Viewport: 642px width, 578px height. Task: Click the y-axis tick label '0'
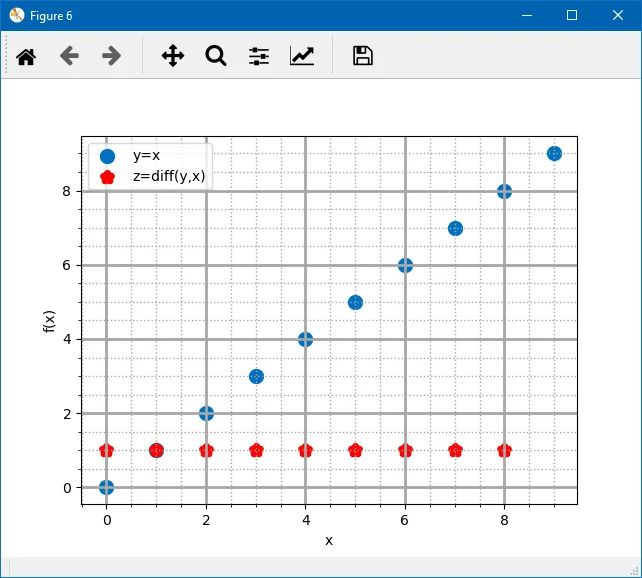click(67, 488)
